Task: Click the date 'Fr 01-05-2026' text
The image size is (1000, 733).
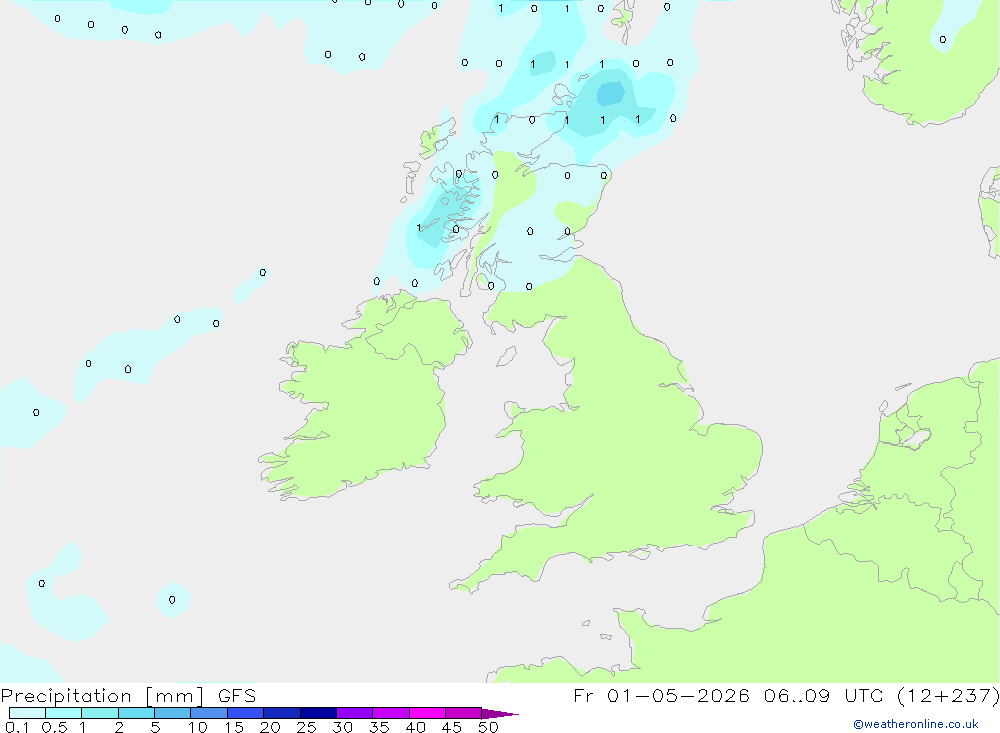Action: pyautogui.click(x=661, y=695)
